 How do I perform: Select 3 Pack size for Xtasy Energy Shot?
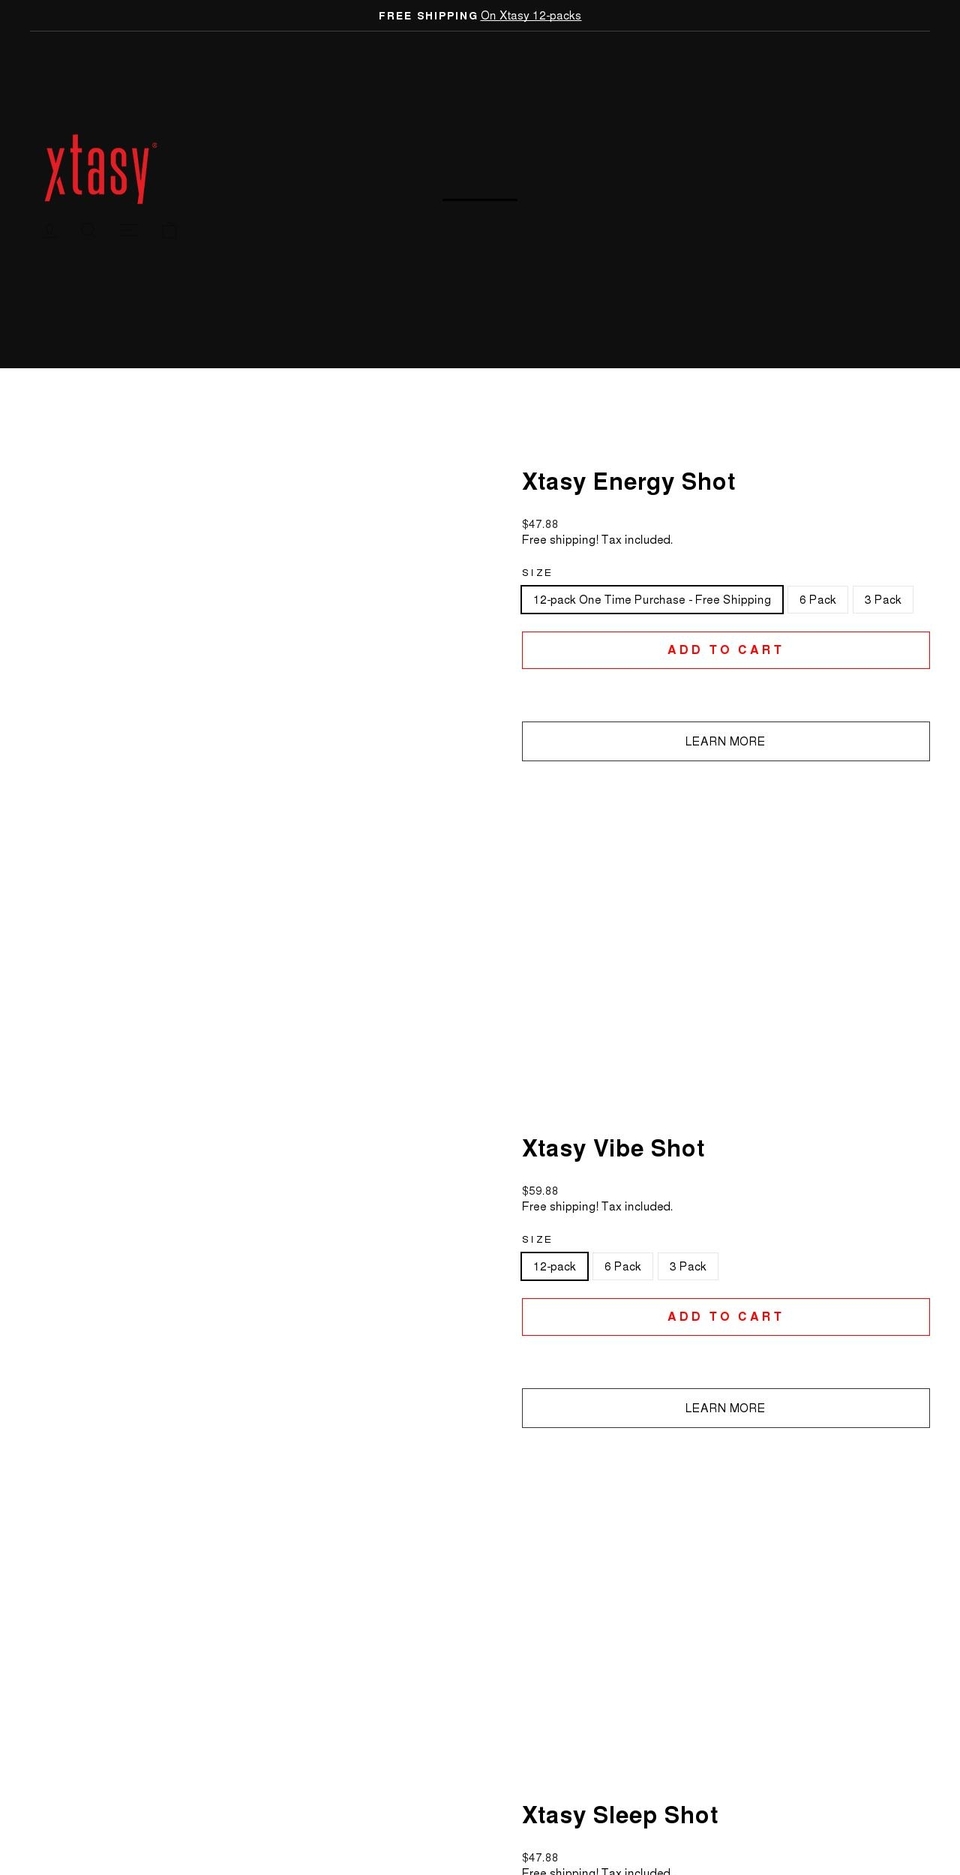[x=882, y=599]
